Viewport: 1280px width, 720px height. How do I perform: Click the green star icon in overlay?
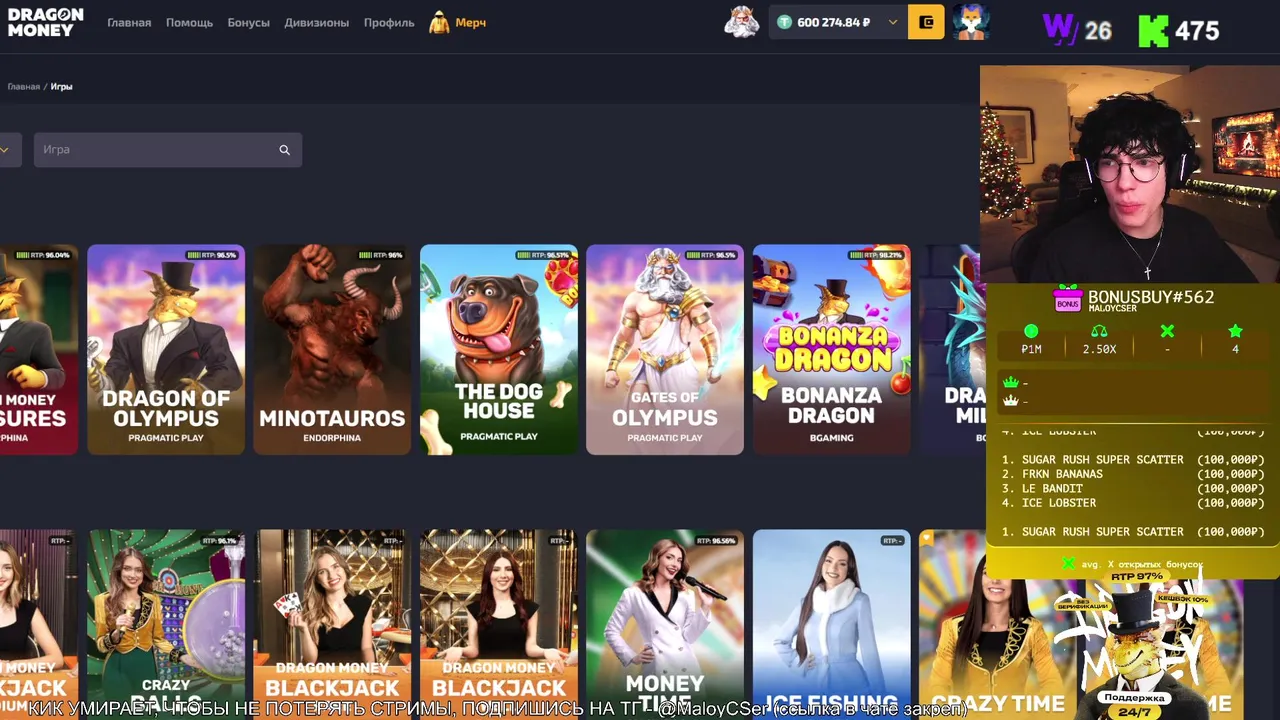(x=1235, y=331)
